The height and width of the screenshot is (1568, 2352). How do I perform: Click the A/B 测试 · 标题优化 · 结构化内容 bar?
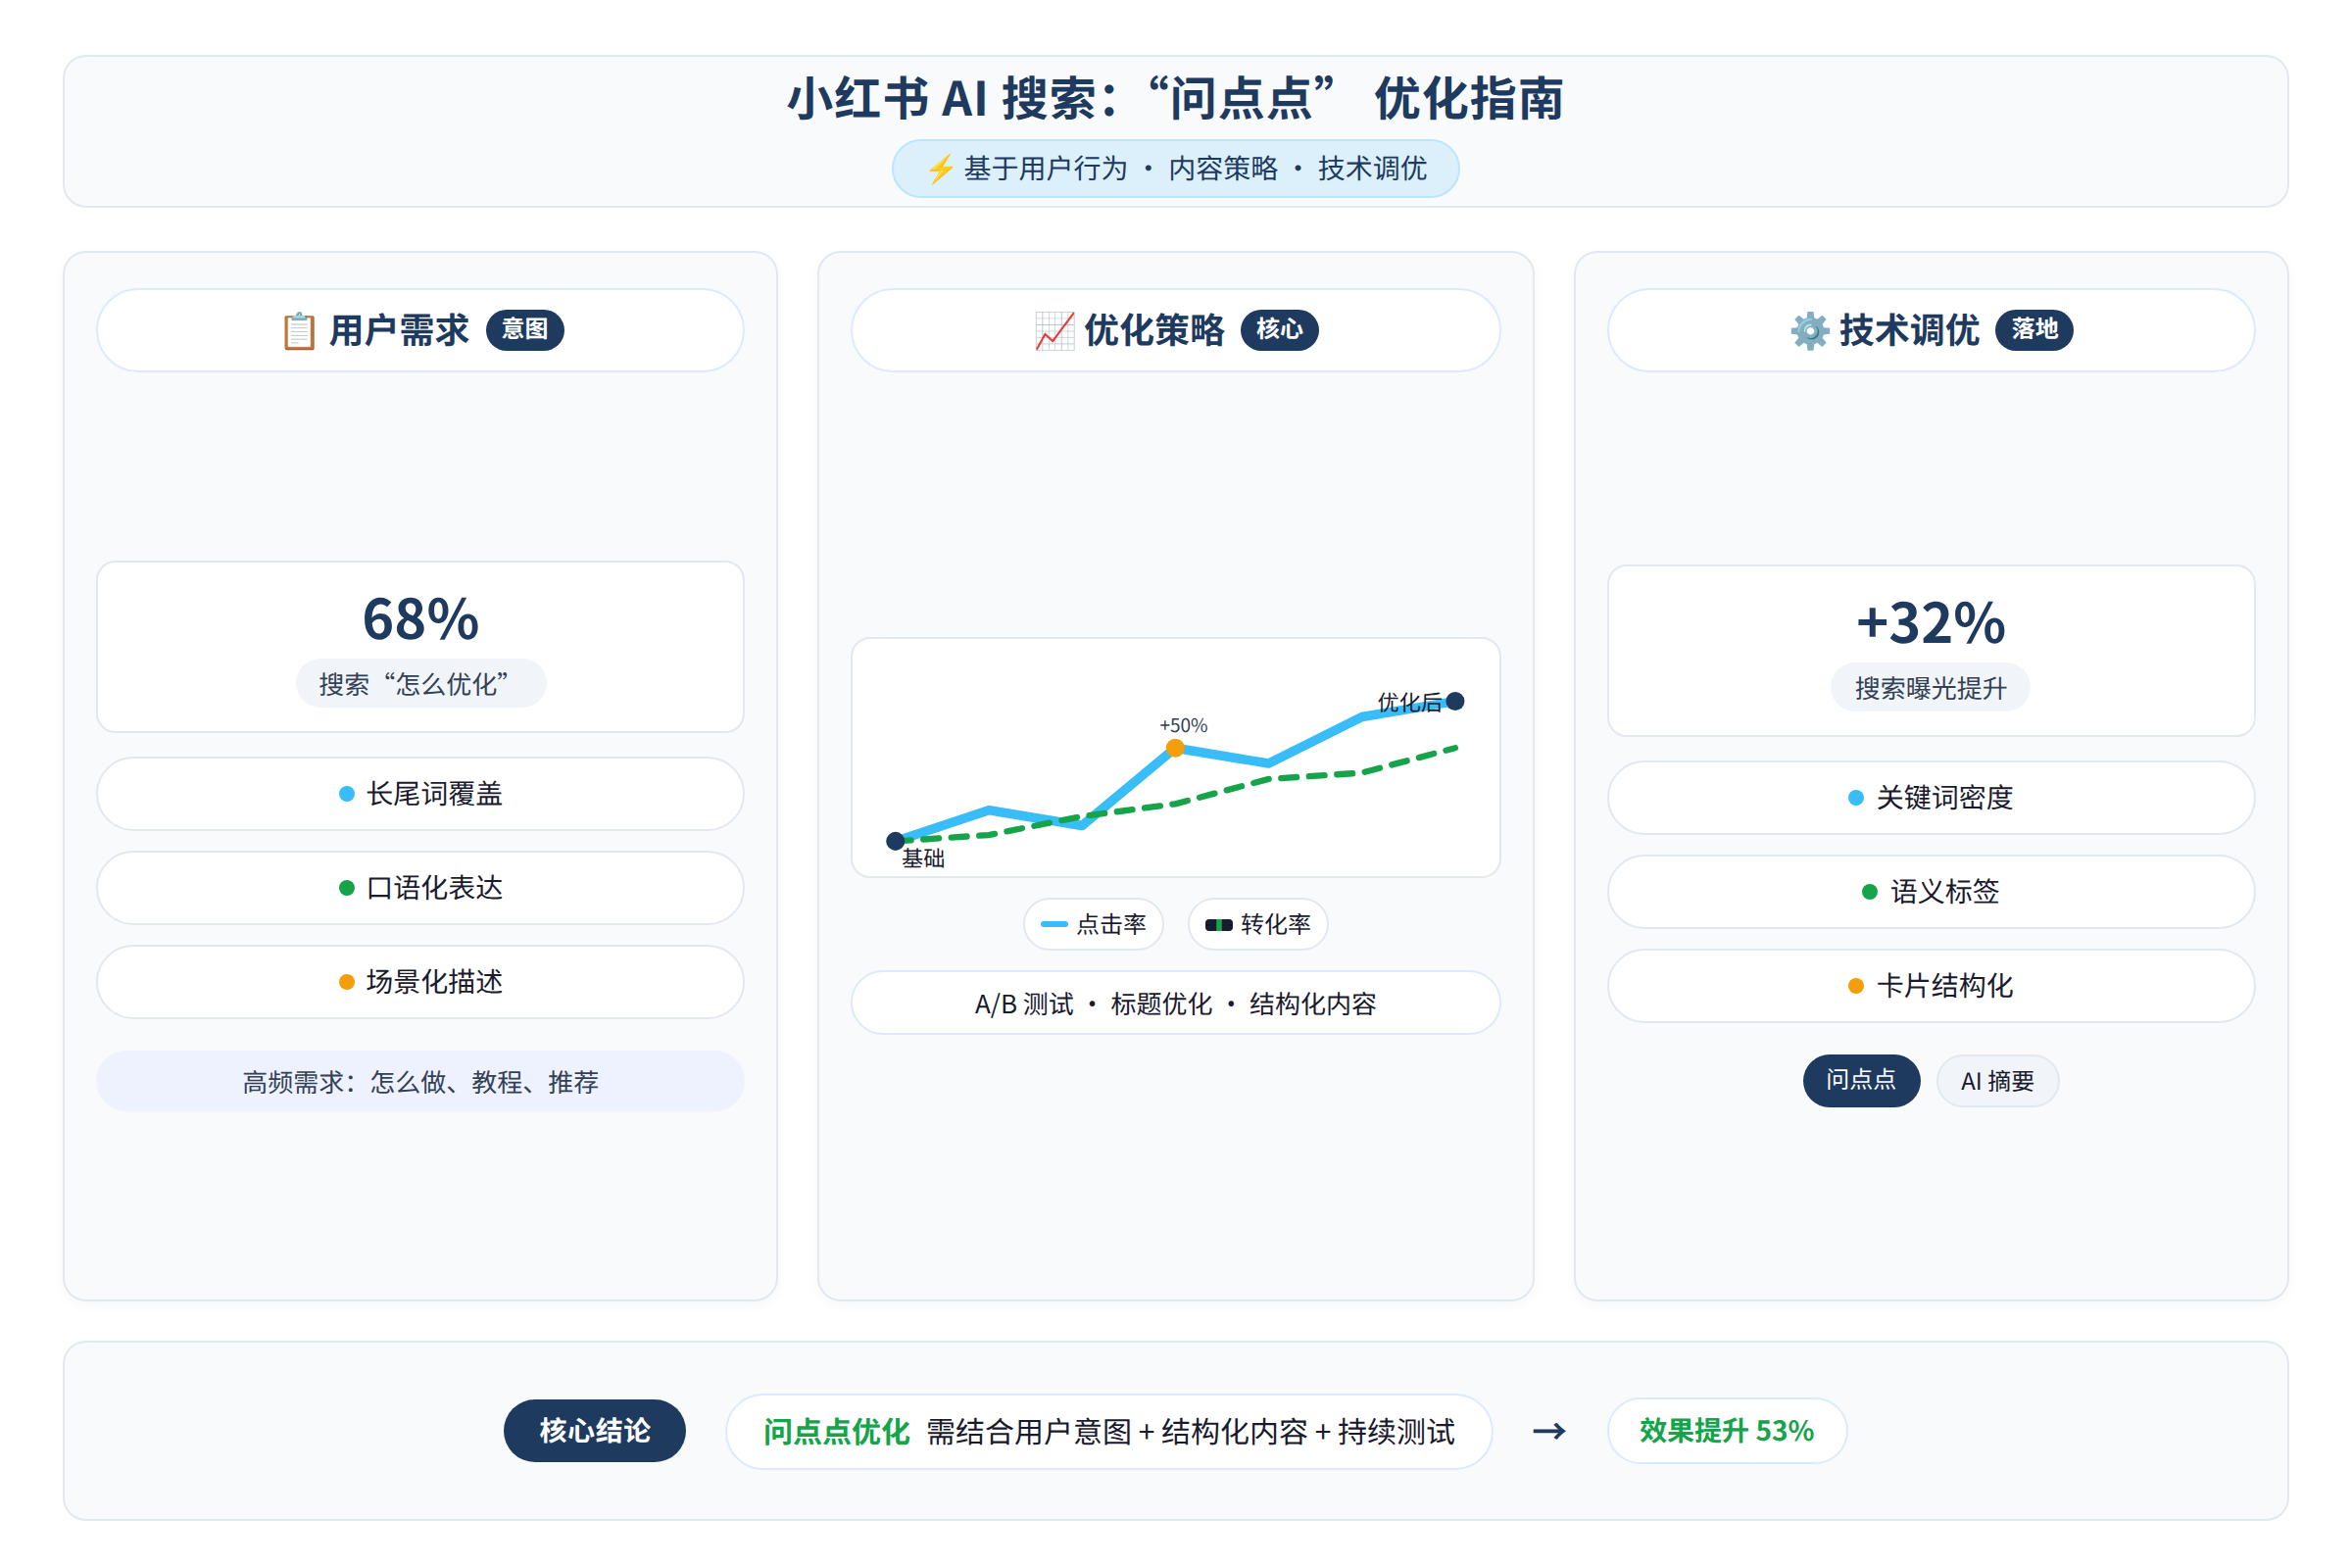click(x=1176, y=1003)
